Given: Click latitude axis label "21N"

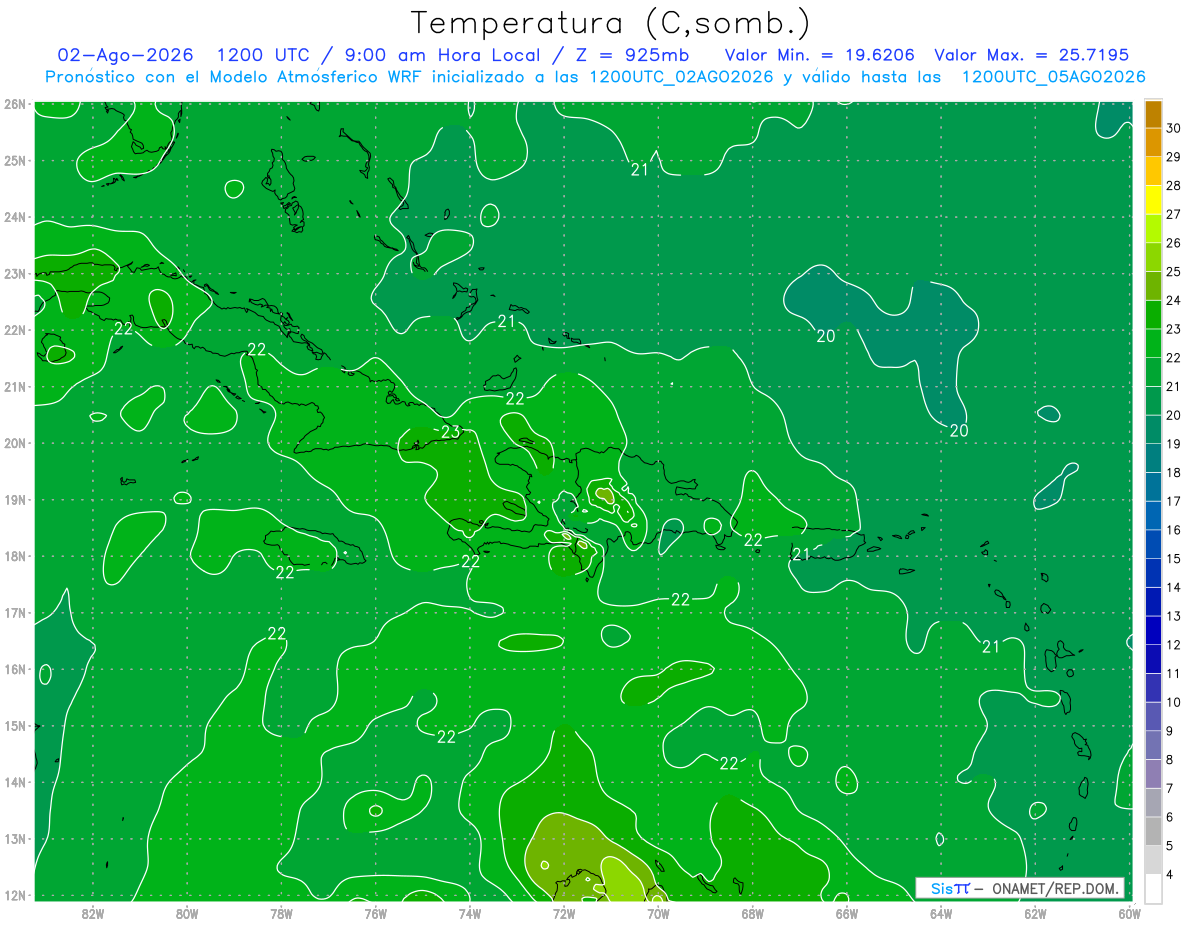Looking at the screenshot, I should (14, 386).
